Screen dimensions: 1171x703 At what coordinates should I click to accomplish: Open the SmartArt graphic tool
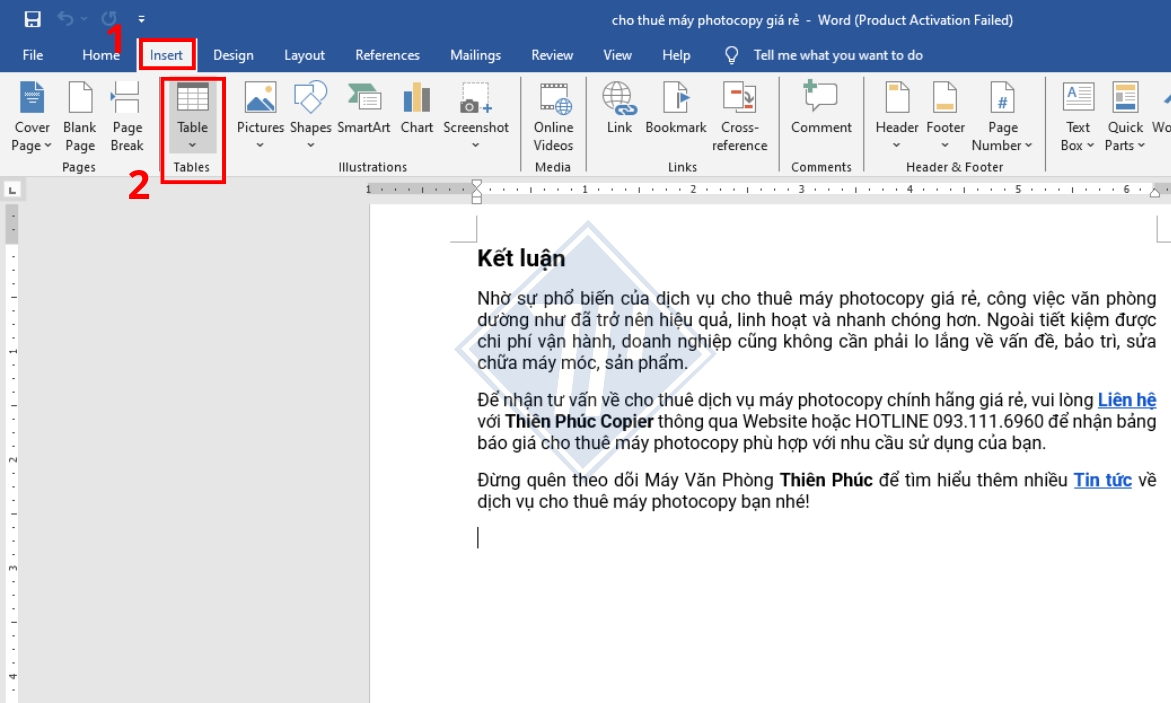point(364,110)
